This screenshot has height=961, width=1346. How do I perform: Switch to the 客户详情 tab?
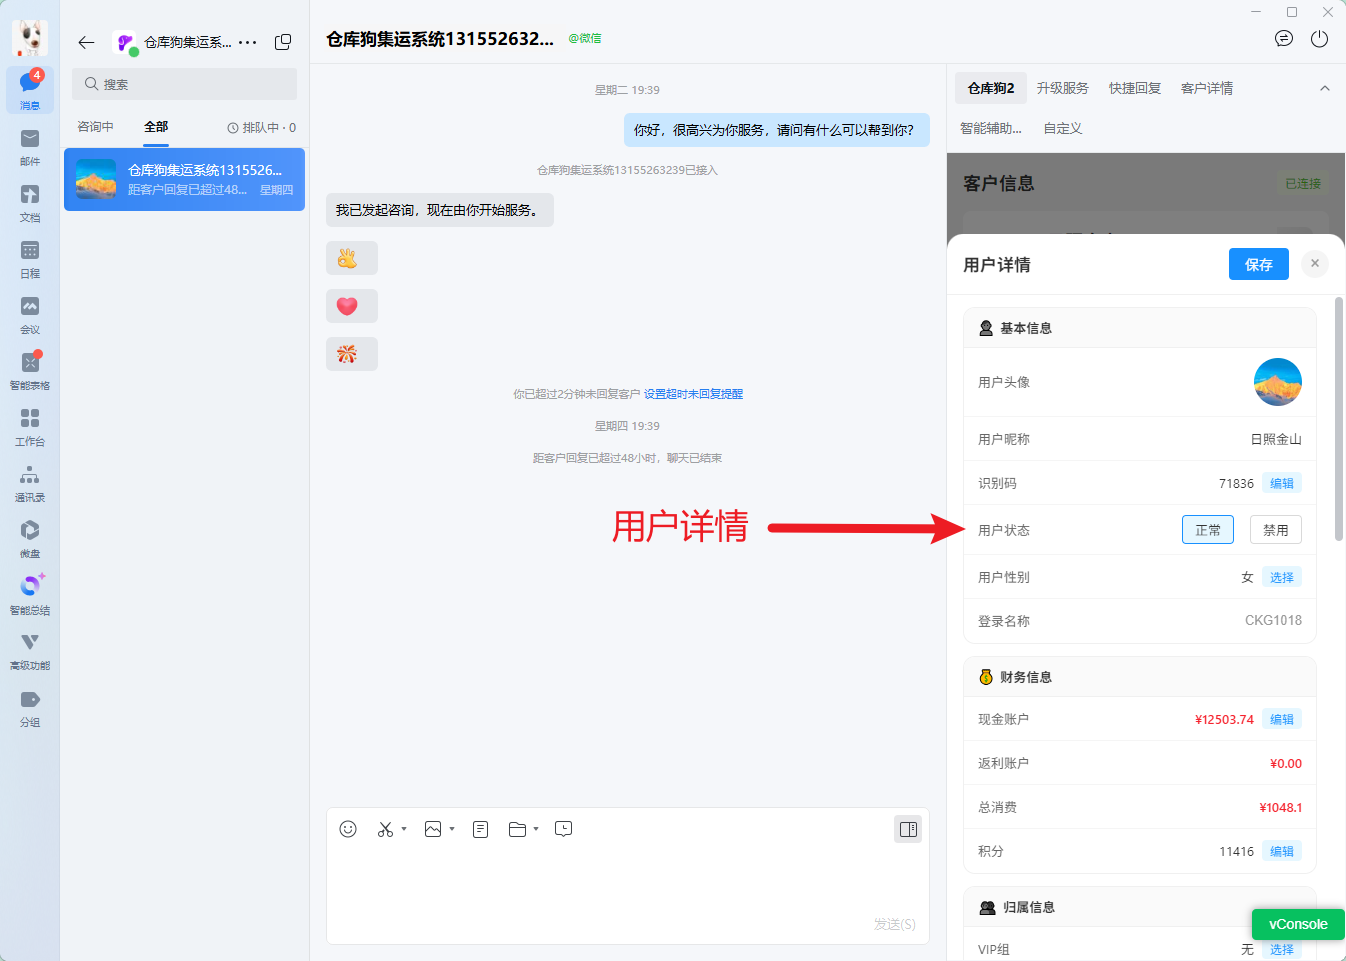(1207, 88)
